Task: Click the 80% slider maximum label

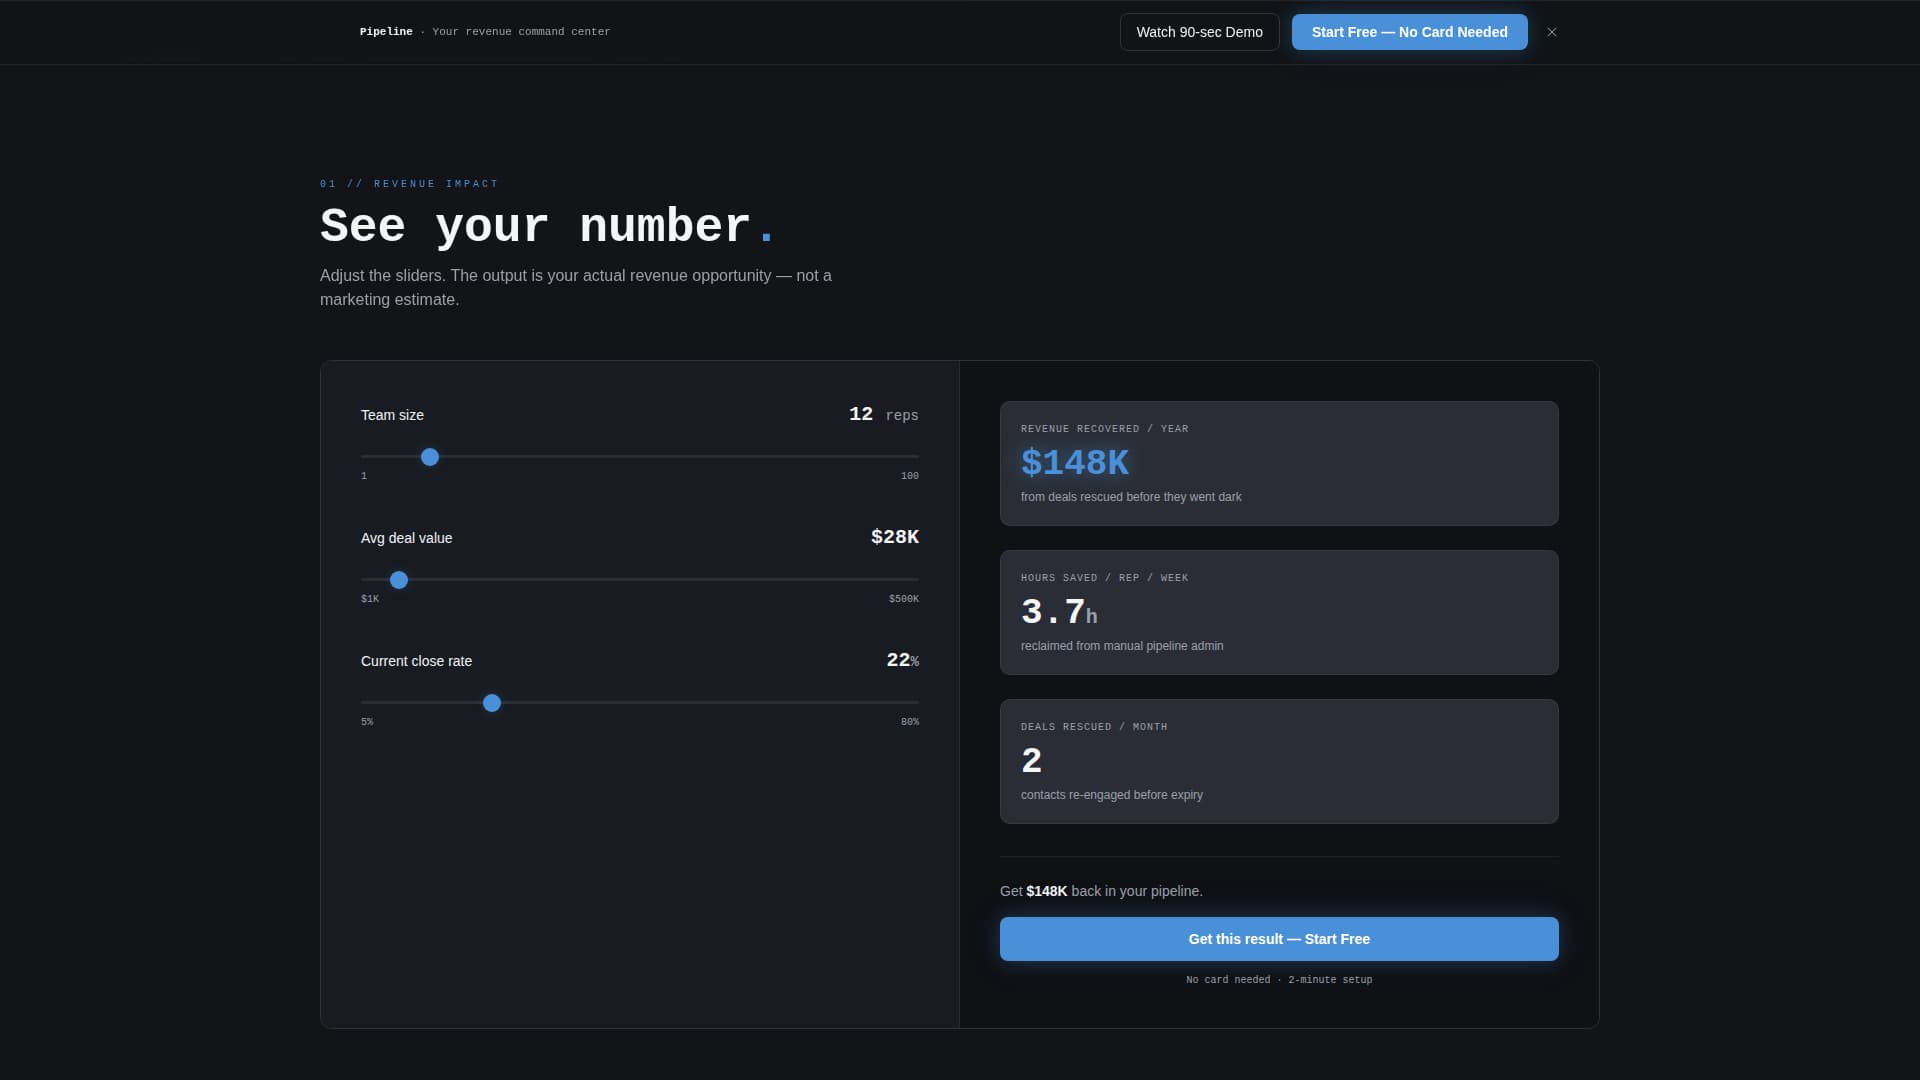Action: coord(910,722)
